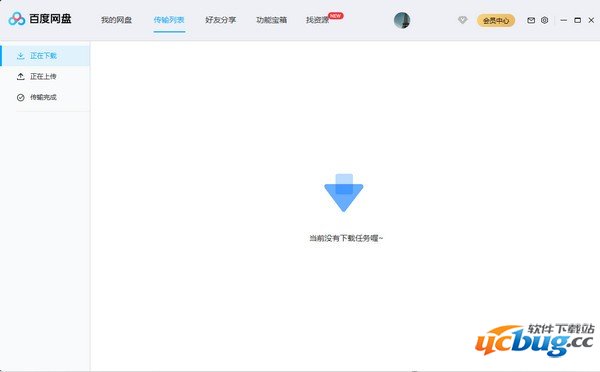Maximize the Baidu Netdisk window

pyautogui.click(x=577, y=20)
